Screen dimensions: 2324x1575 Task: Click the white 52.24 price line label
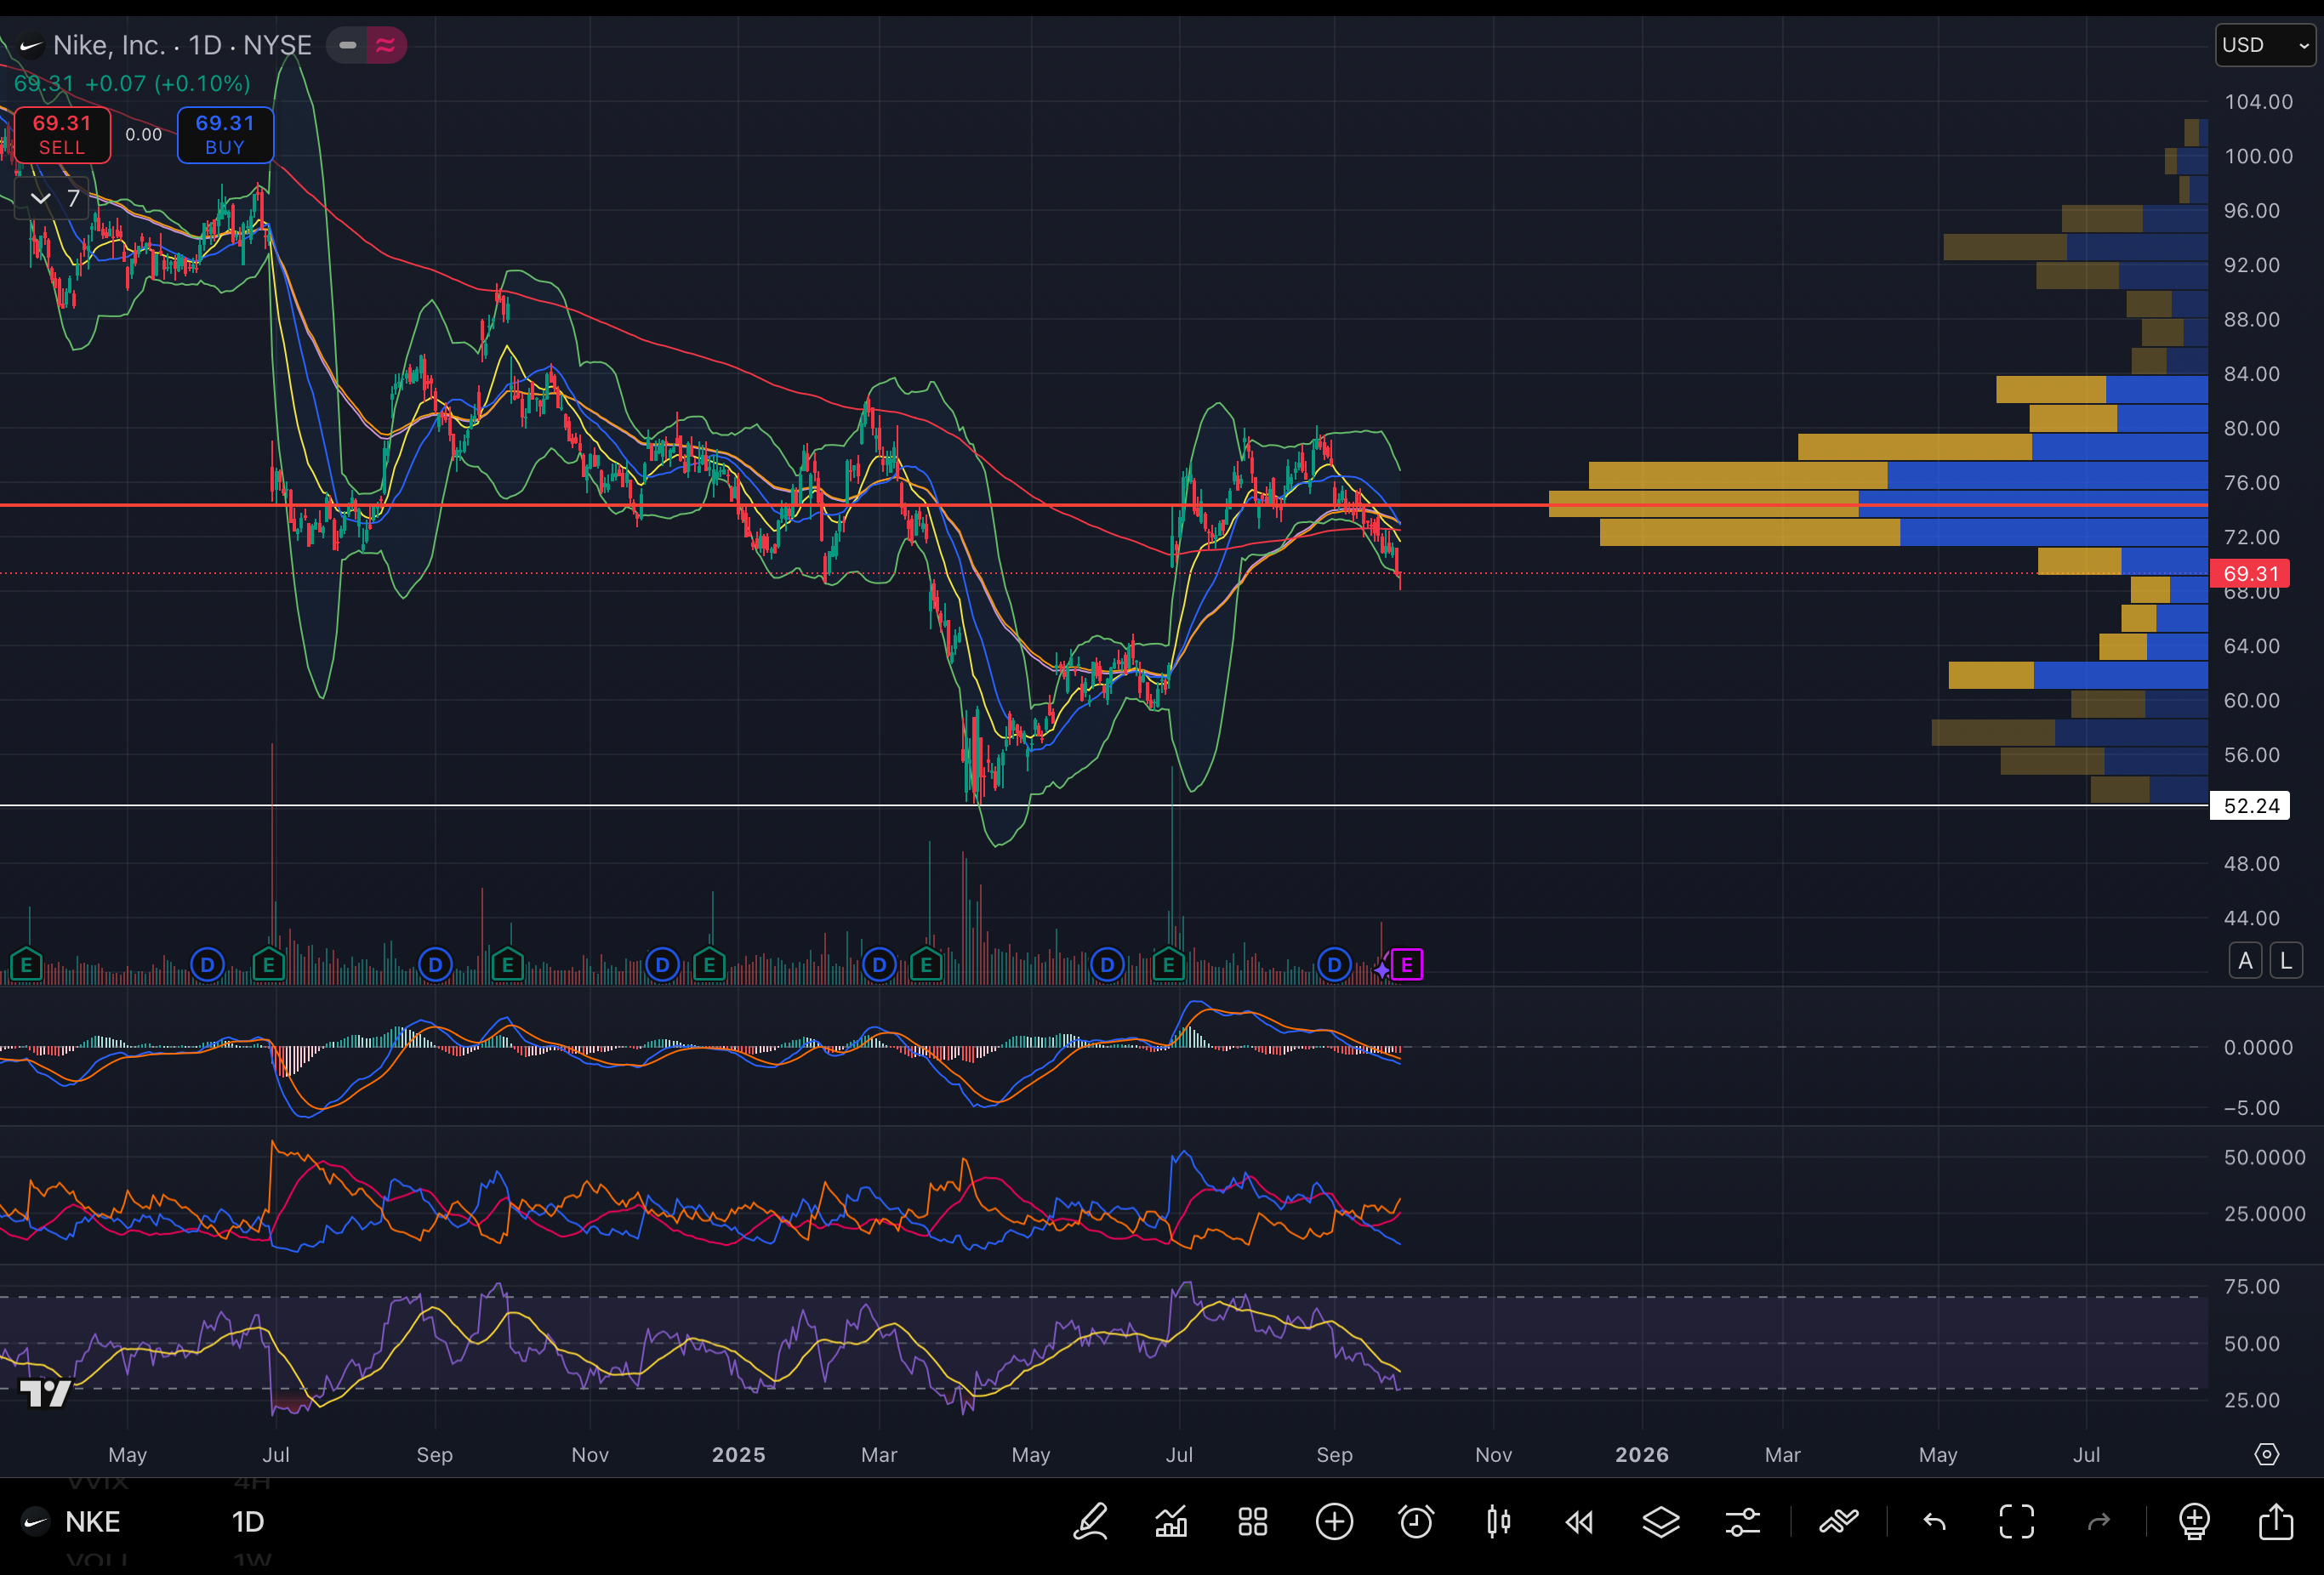coord(2250,806)
